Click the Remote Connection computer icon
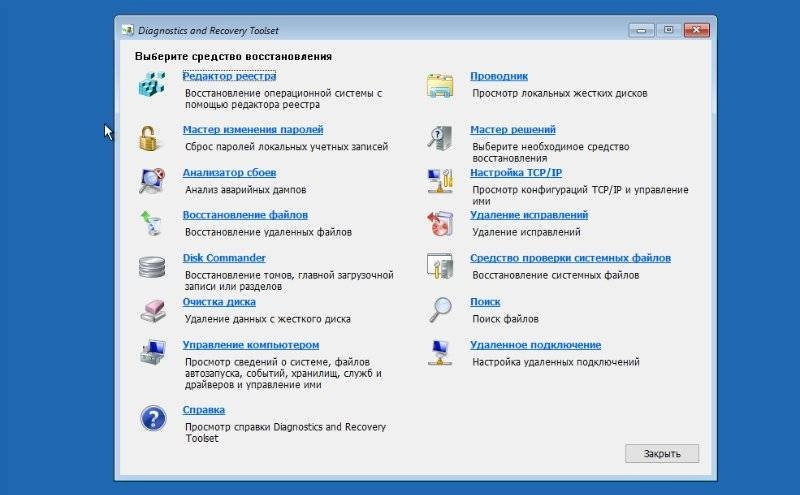Viewport: 800px width, 495px height. (x=440, y=352)
